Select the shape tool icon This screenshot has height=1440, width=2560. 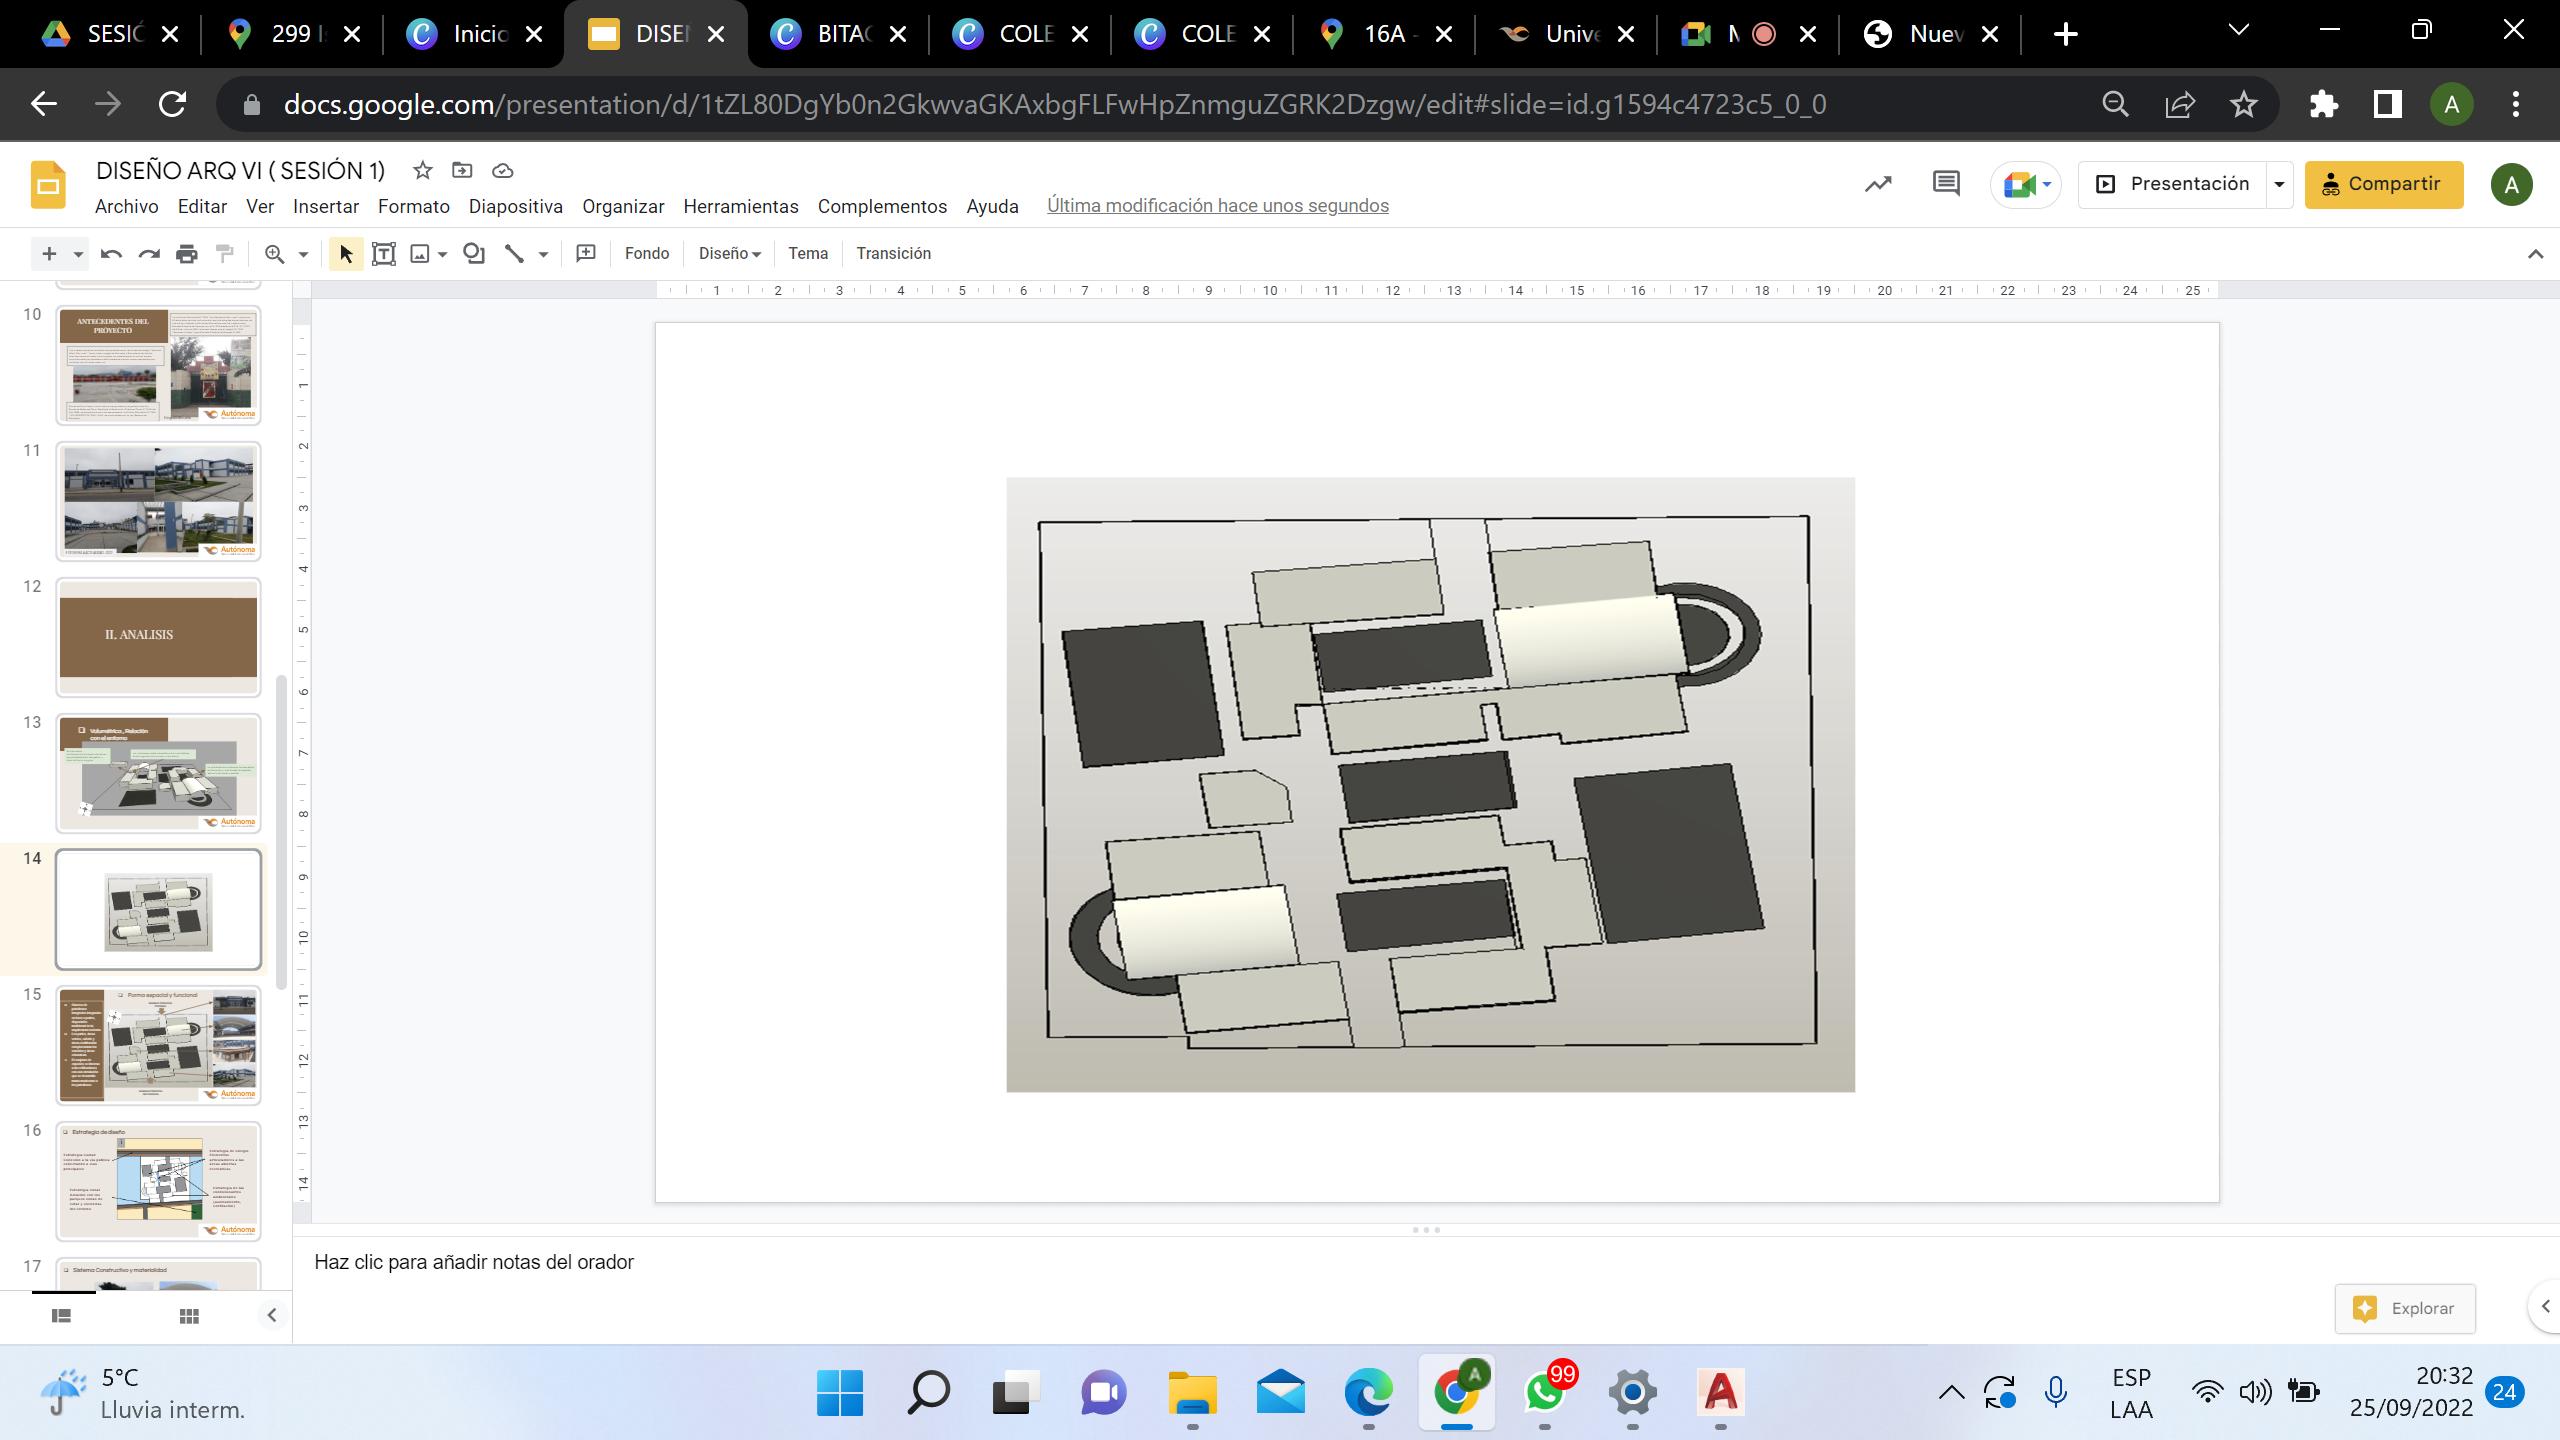[474, 254]
